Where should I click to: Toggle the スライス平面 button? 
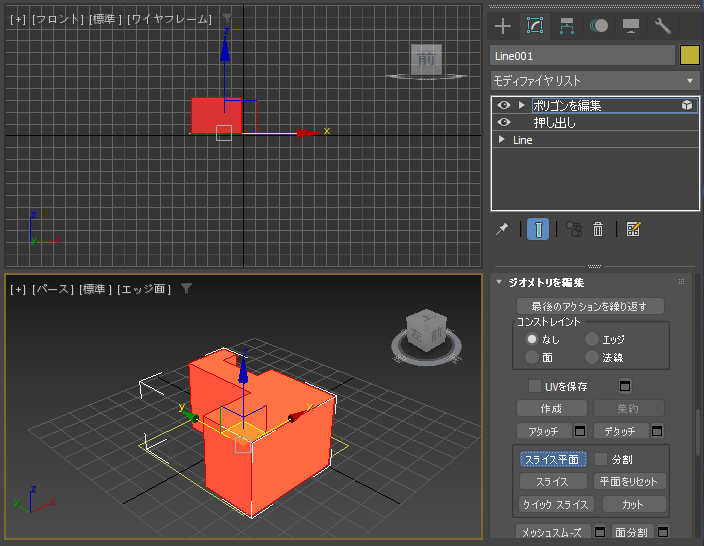click(x=553, y=459)
